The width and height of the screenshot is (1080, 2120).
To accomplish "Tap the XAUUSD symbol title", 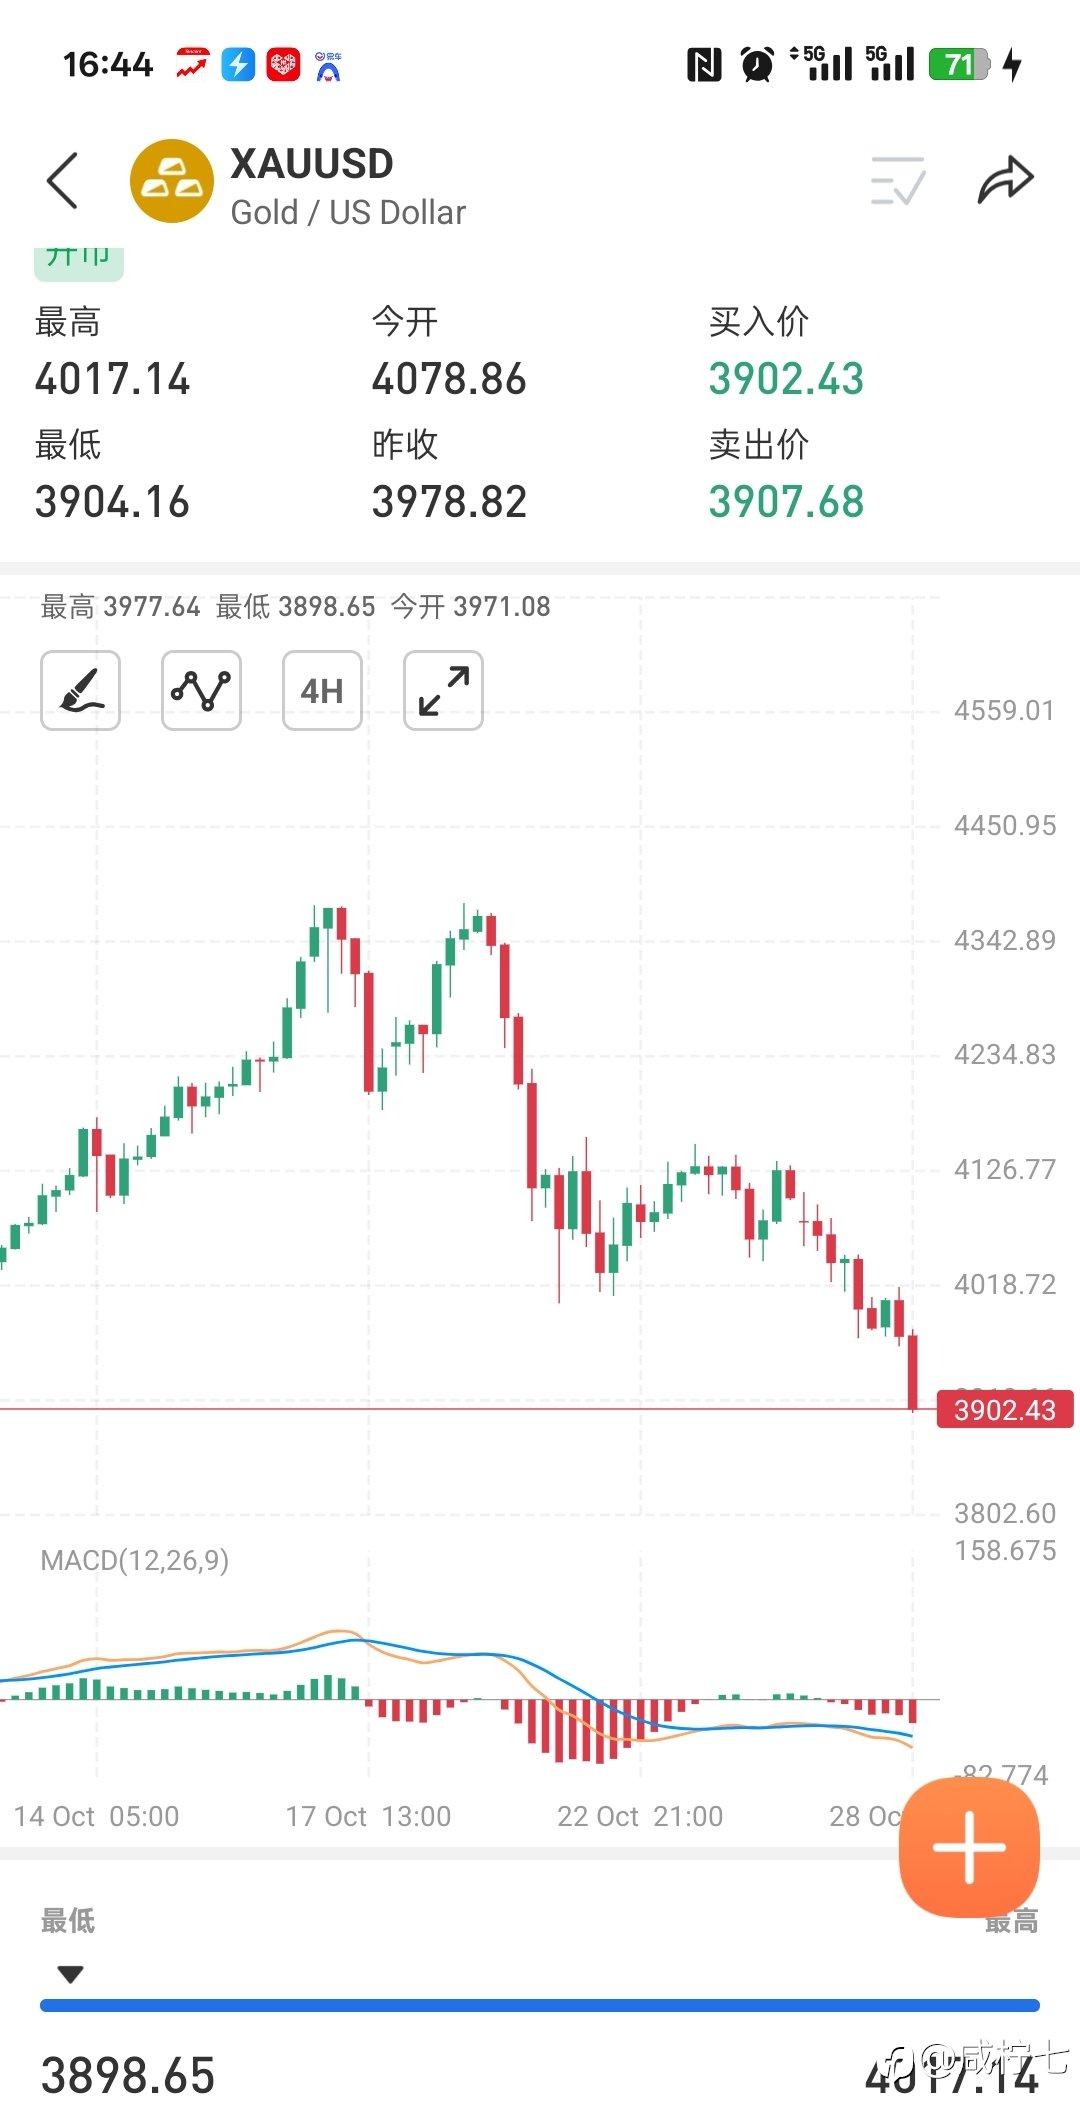I will [x=312, y=164].
